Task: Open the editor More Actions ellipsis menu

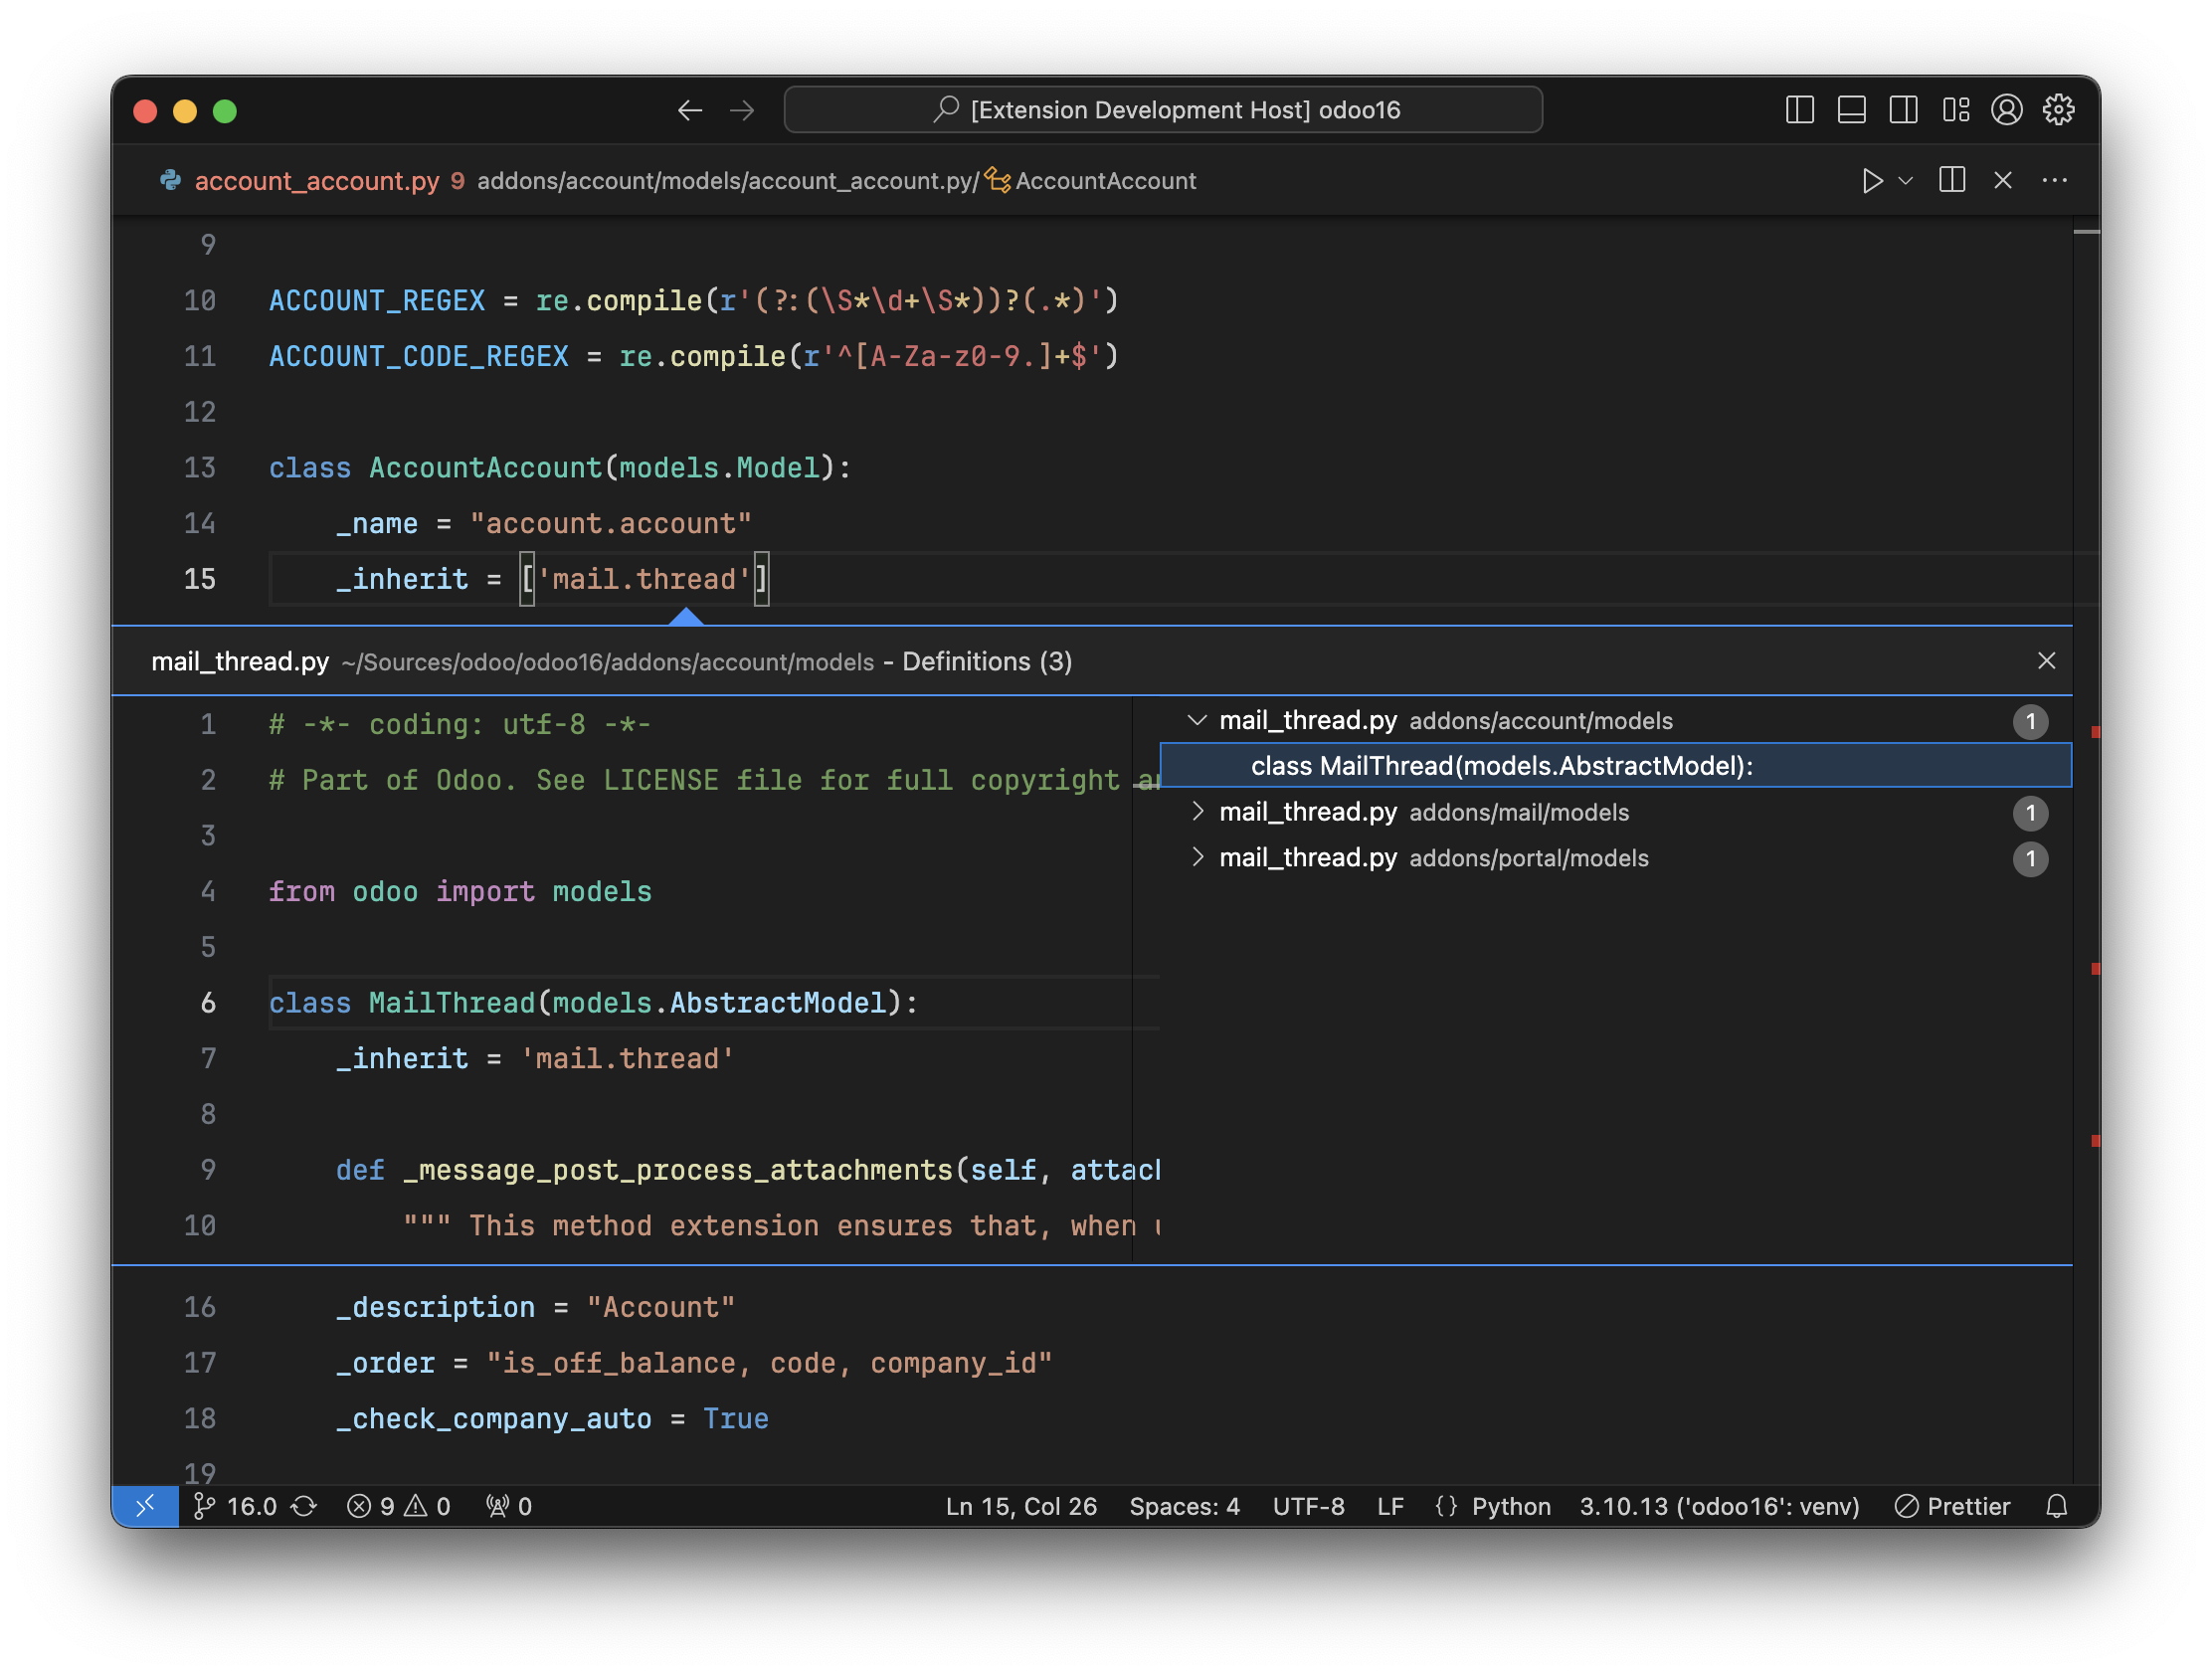Action: click(2054, 180)
